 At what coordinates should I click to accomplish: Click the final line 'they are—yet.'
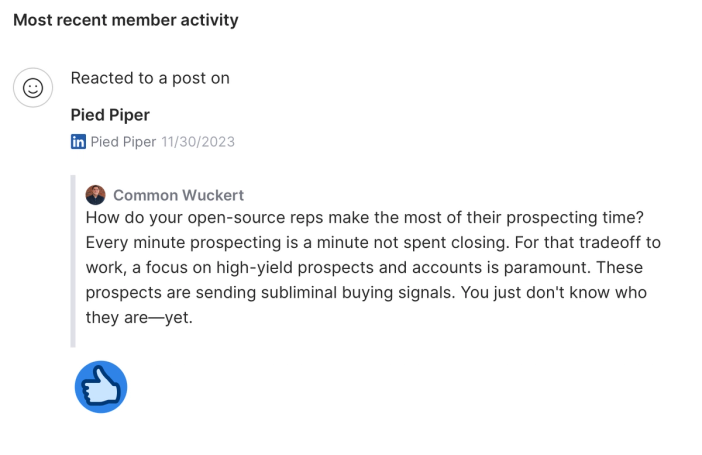point(139,318)
